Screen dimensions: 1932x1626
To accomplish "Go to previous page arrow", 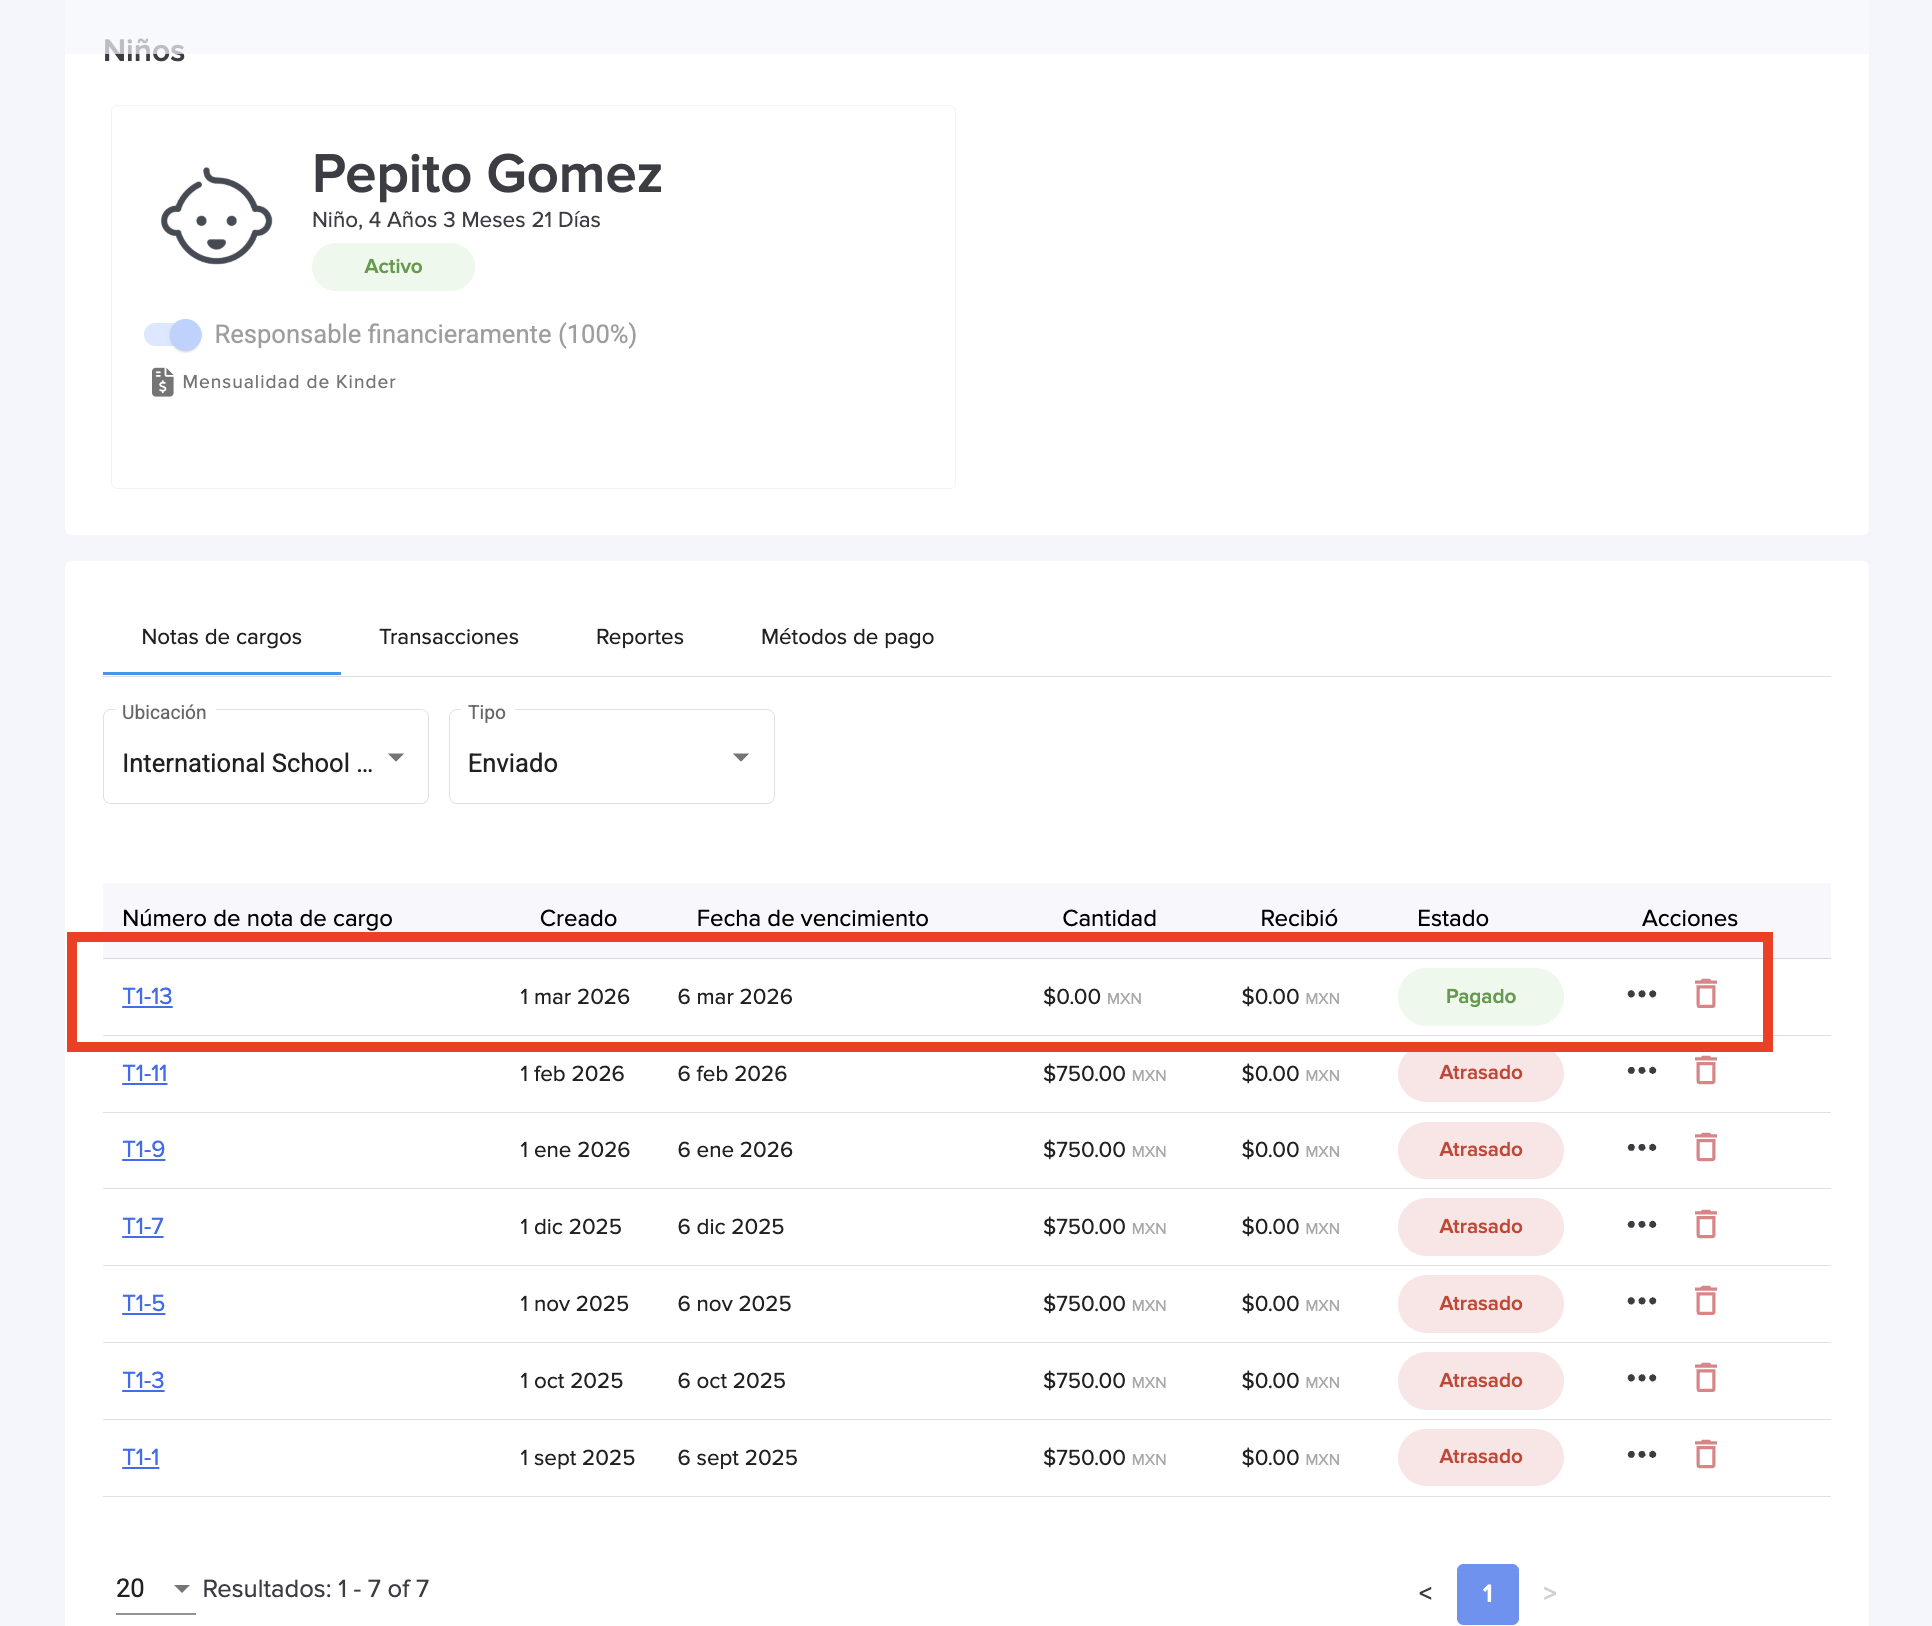I will (1425, 1593).
